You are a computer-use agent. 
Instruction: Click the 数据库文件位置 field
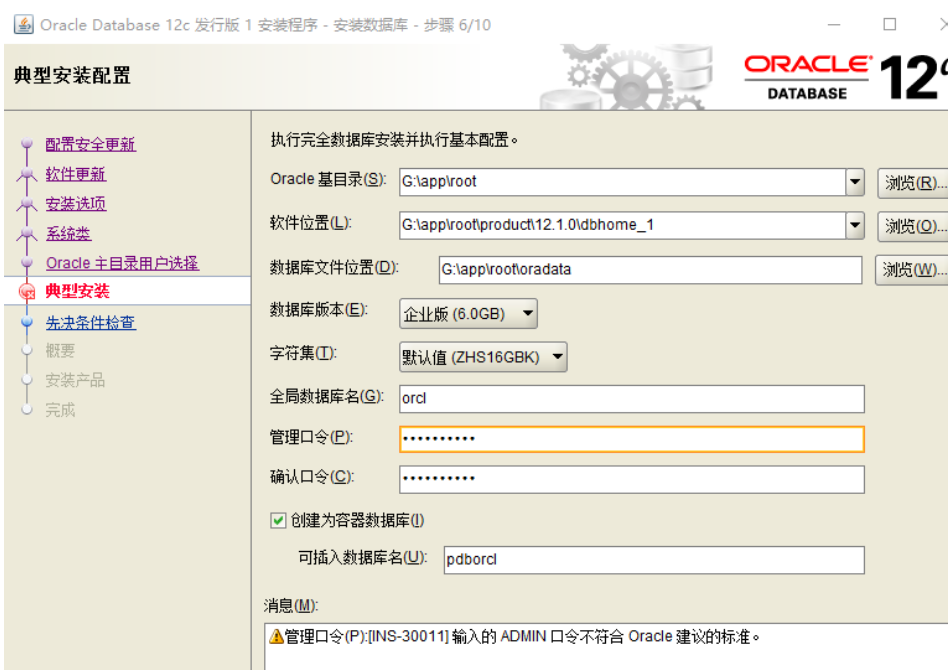(x=650, y=270)
